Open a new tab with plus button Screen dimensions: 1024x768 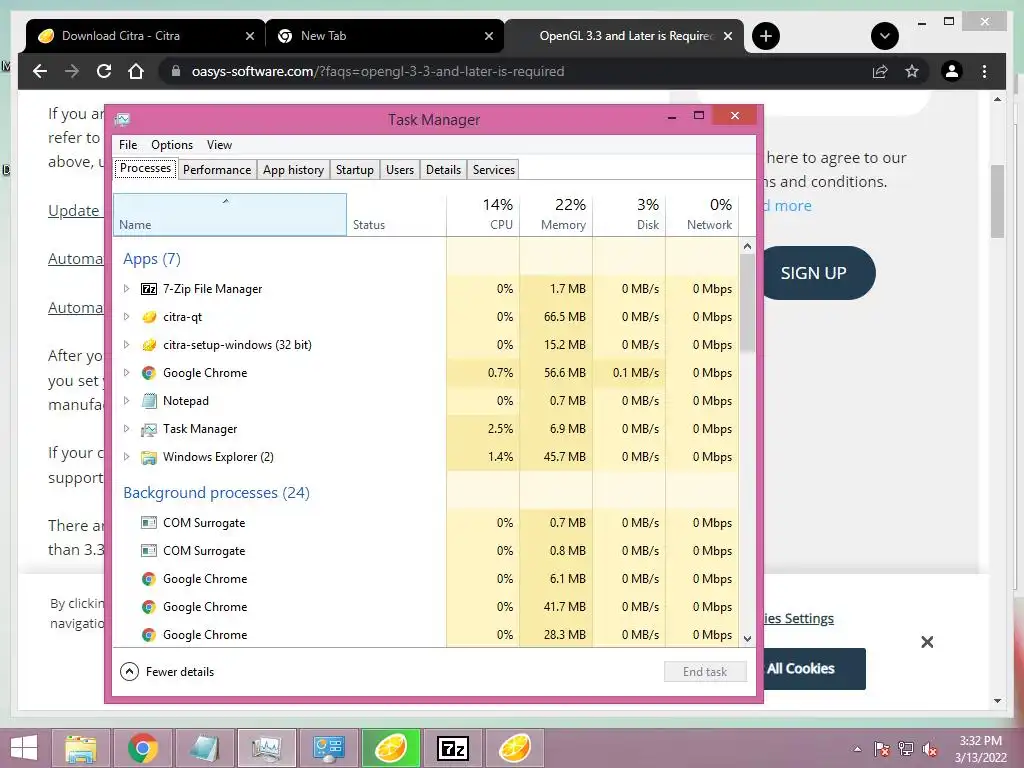tap(765, 36)
